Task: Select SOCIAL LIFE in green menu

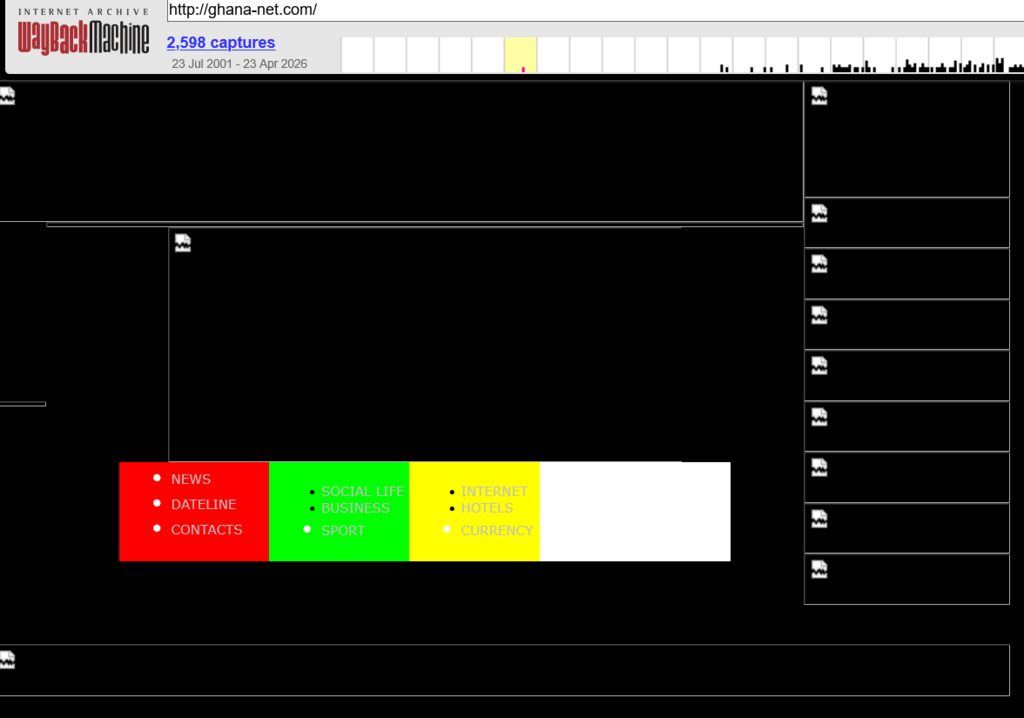Action: 362,491
